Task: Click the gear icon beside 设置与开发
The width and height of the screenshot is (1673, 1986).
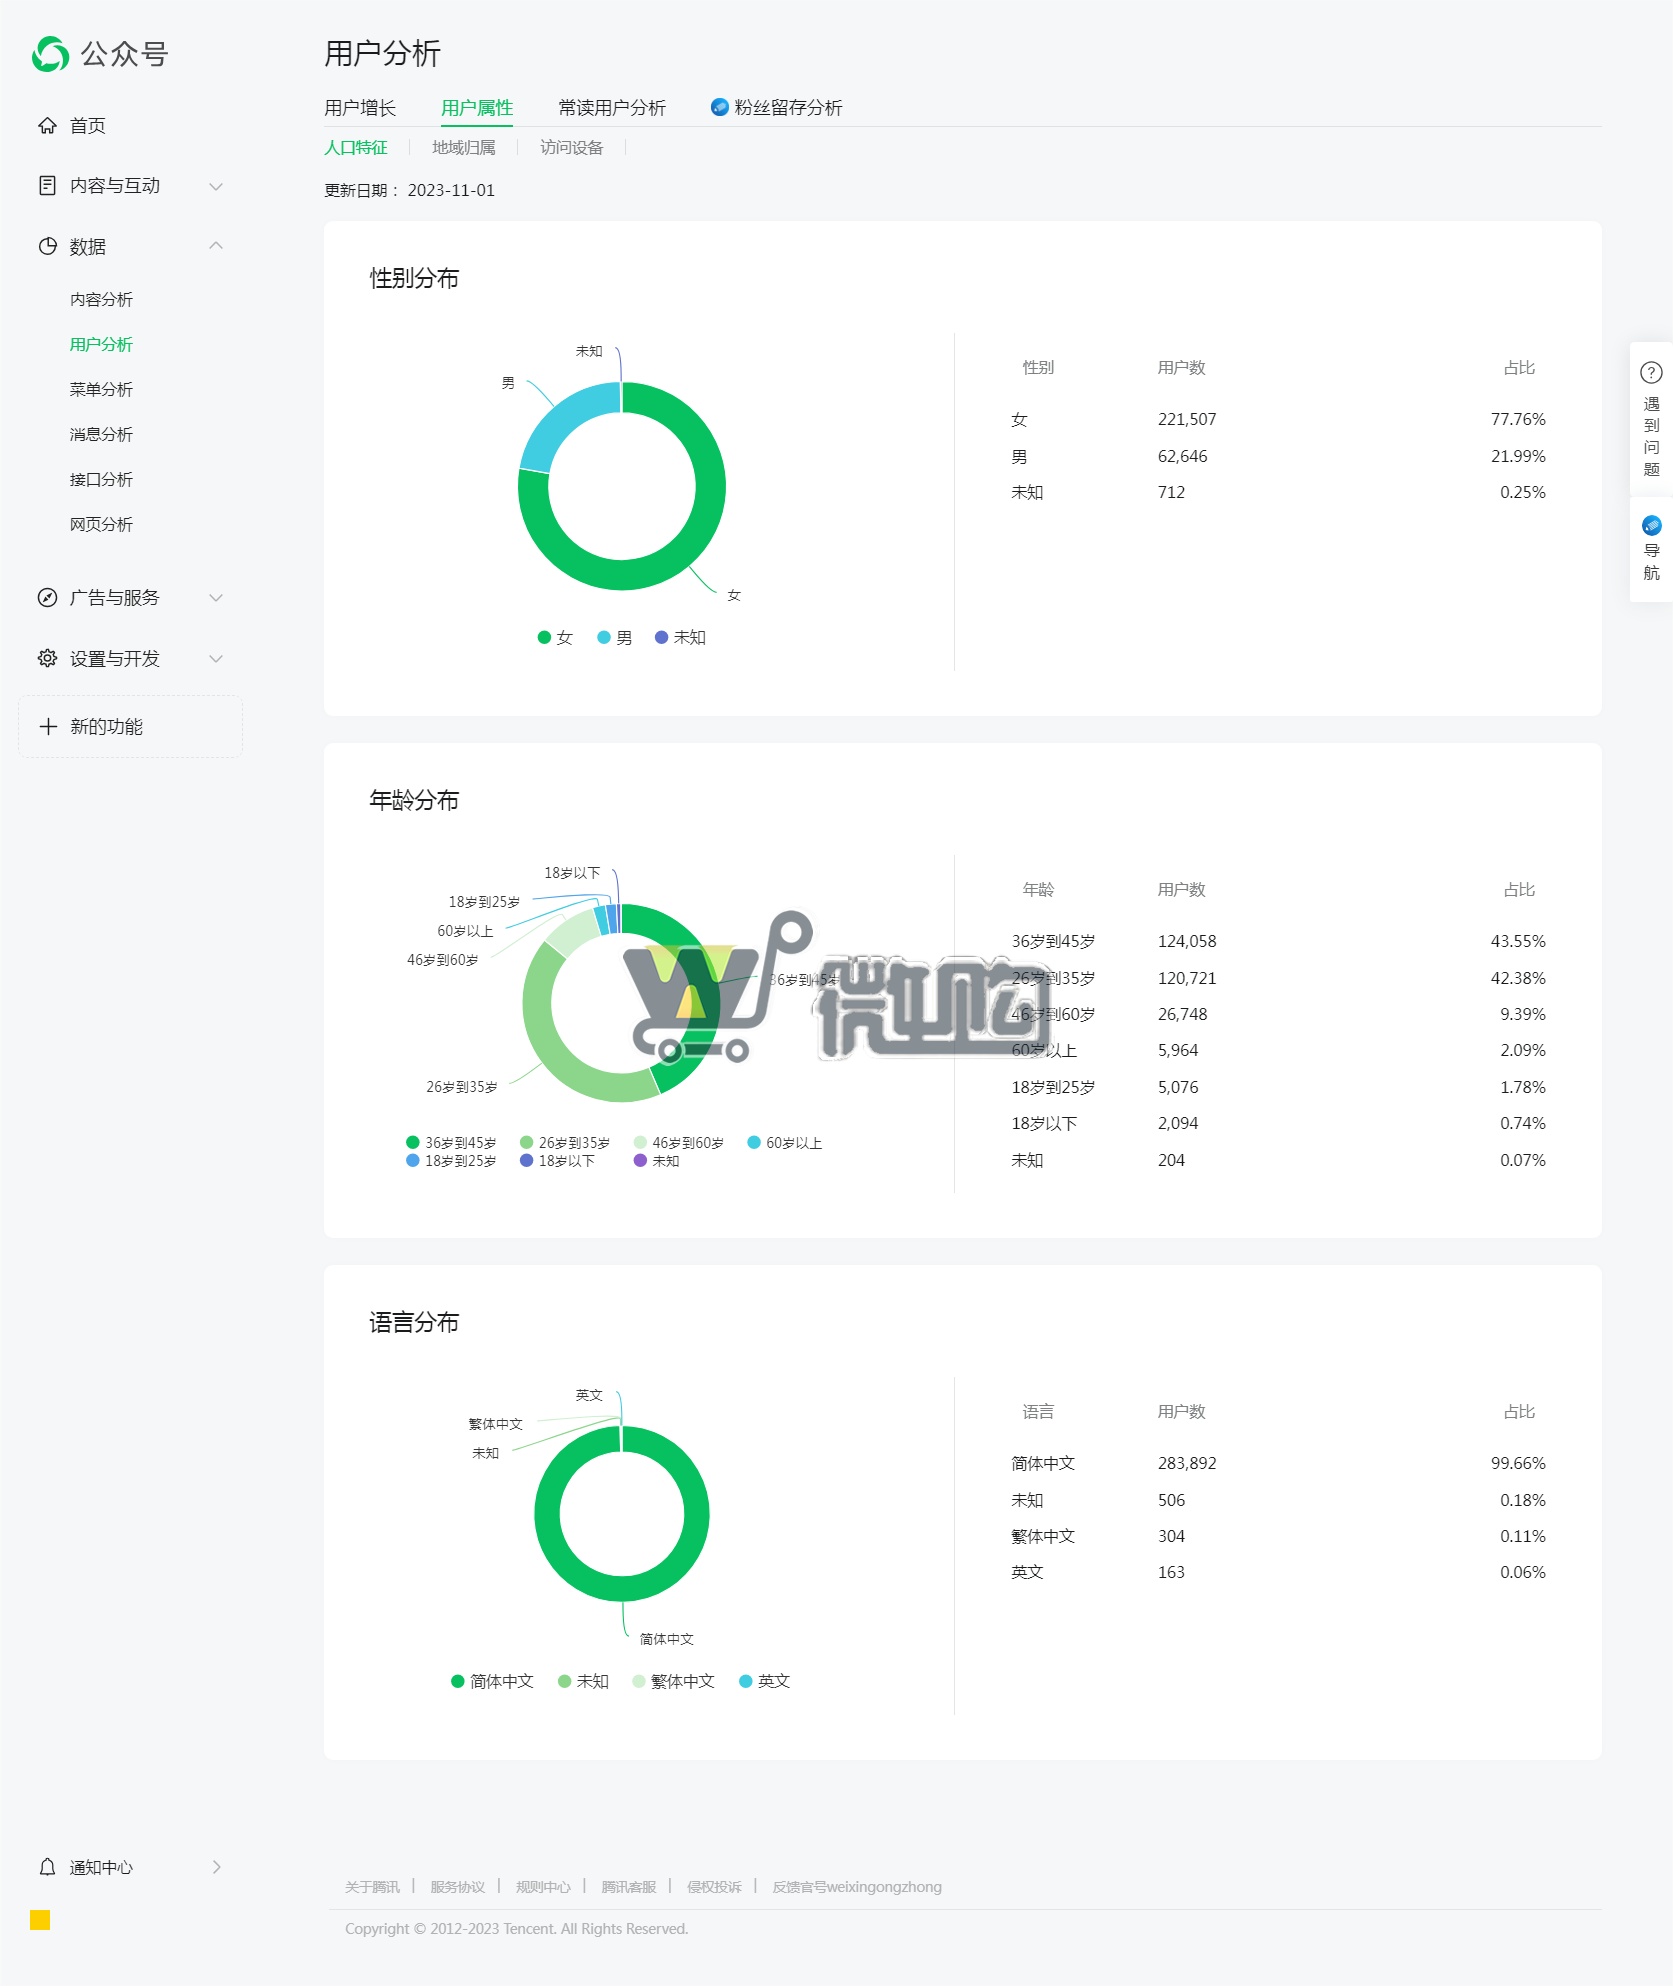Action: pos(47,658)
